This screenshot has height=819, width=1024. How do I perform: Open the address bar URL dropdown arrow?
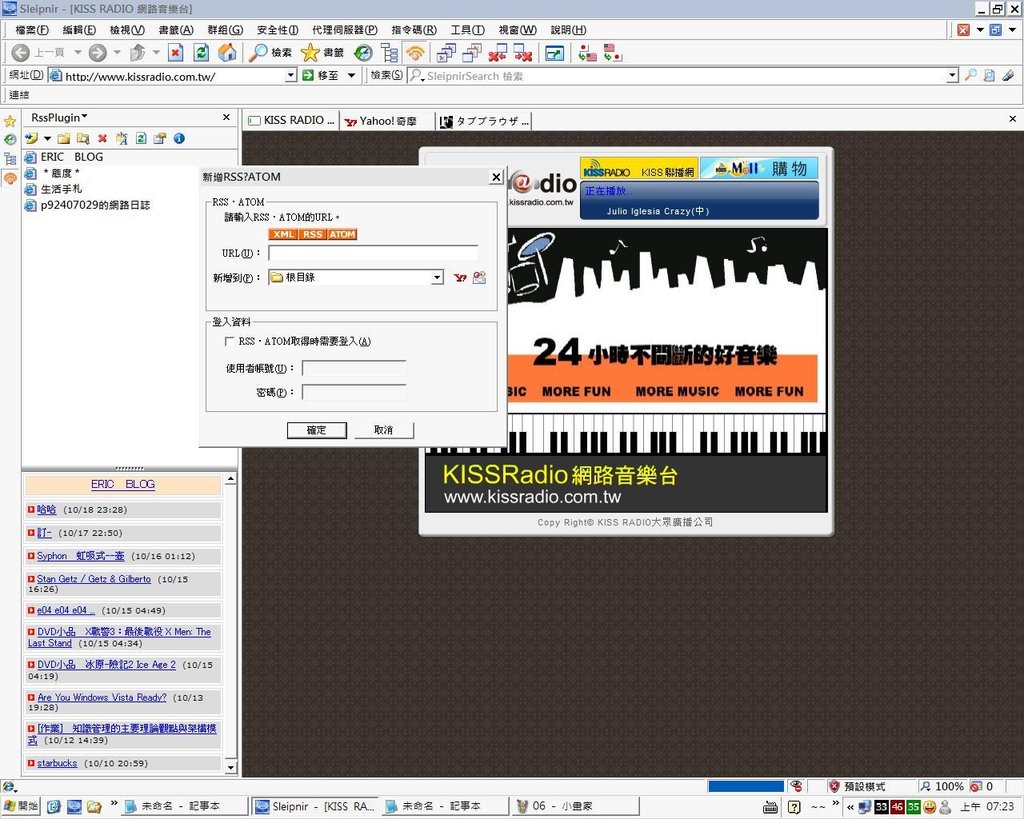tap(291, 76)
